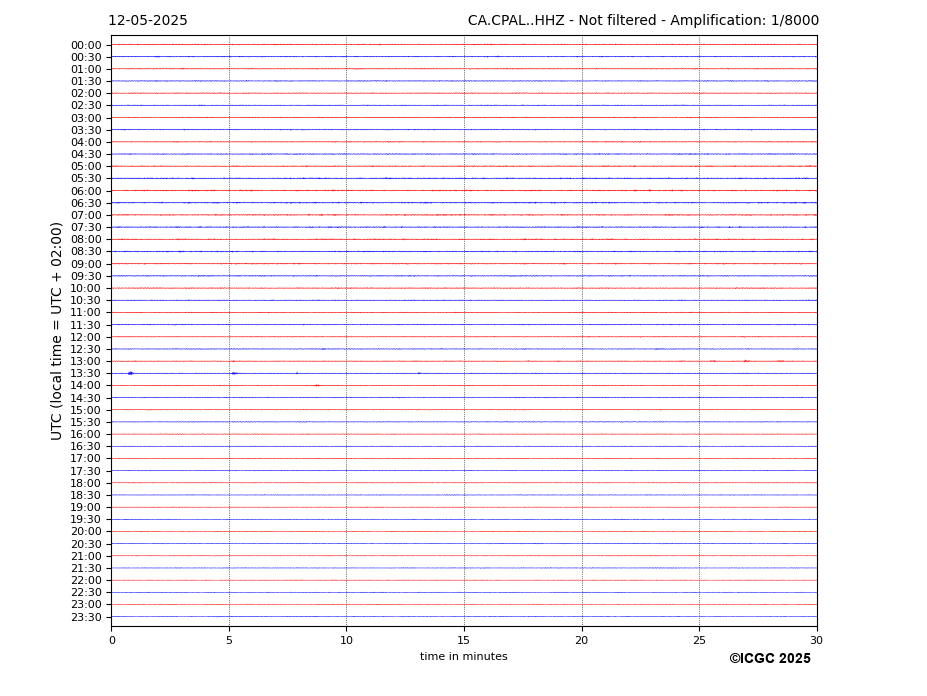Select the 00:30 time row label
927x696 pixels.
(86, 57)
